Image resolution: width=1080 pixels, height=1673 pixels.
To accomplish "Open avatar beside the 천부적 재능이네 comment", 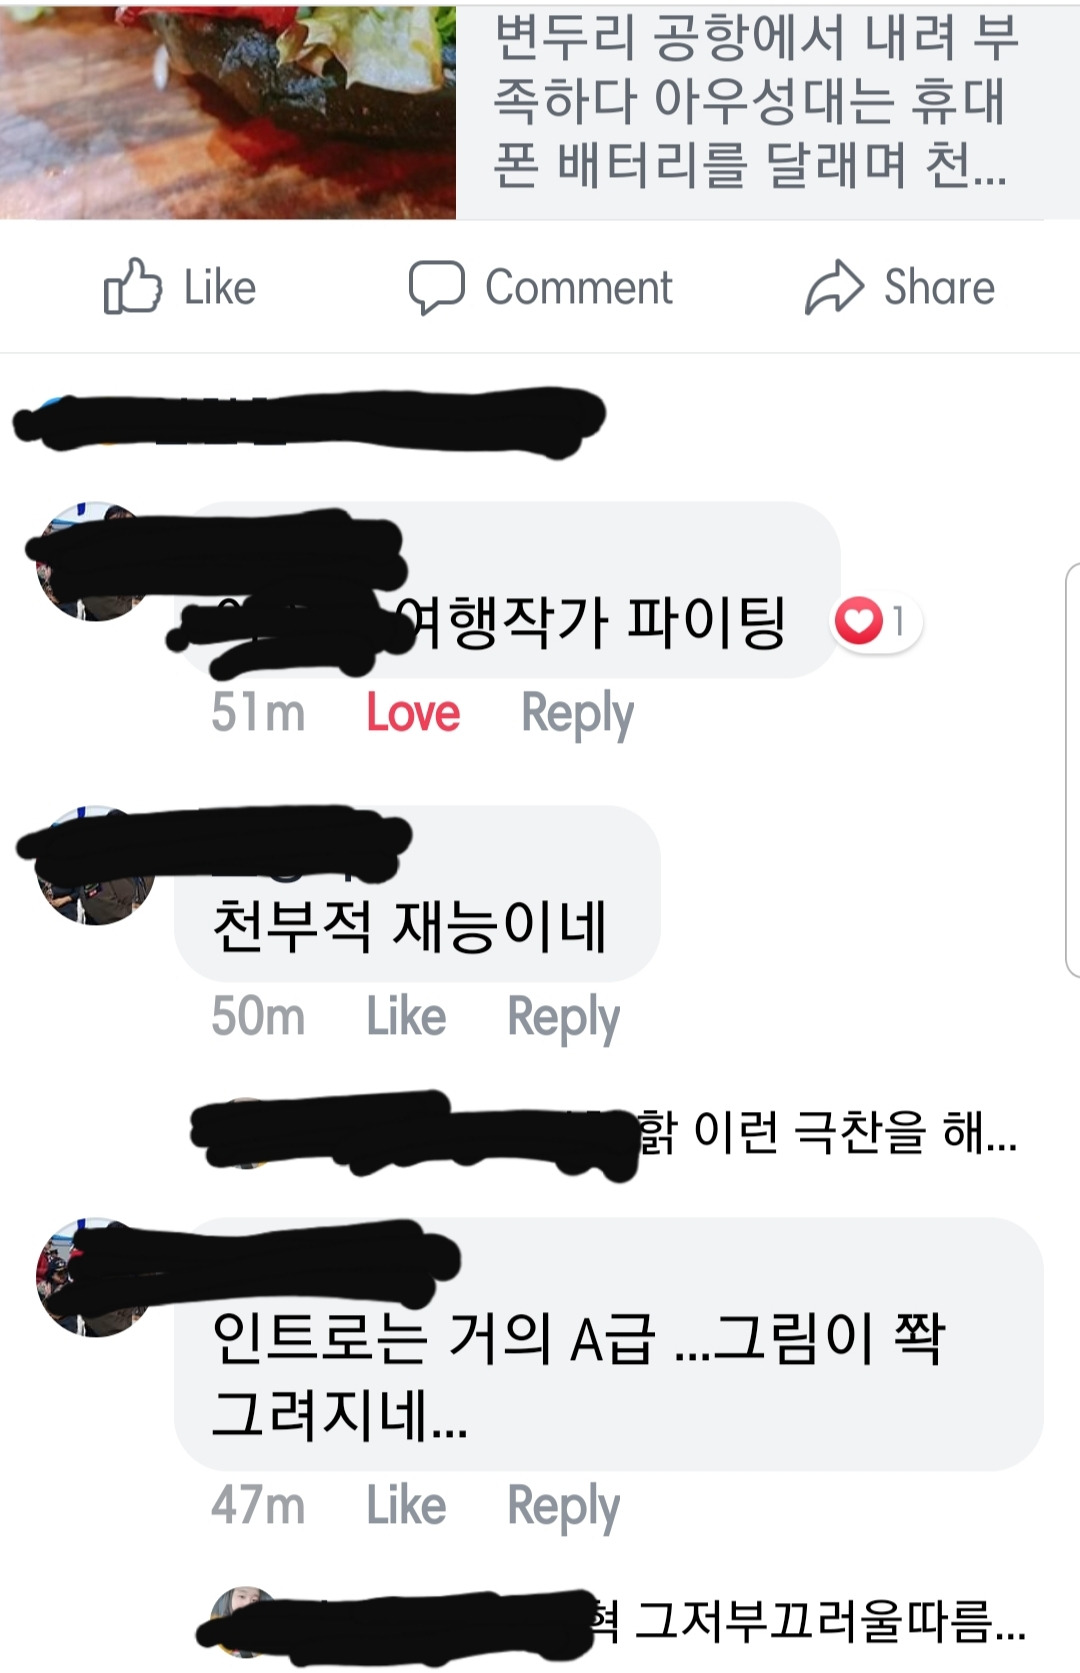I will (94, 866).
